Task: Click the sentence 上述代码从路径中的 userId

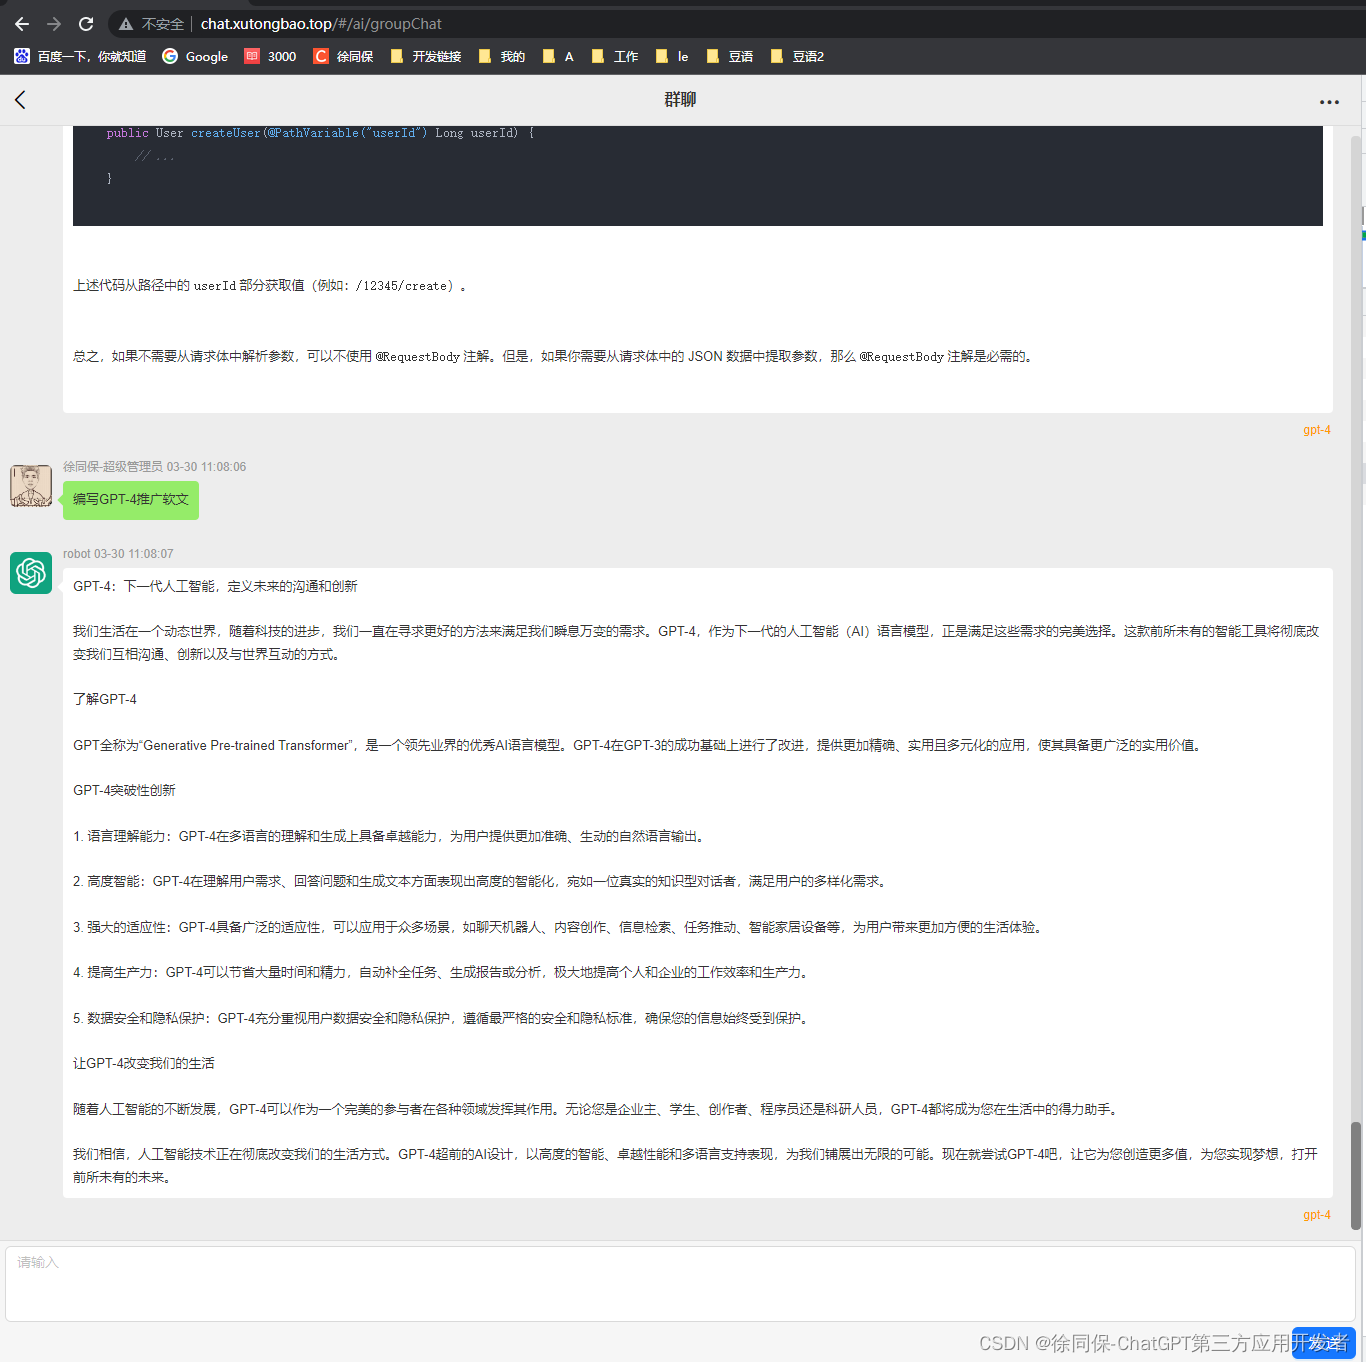Action: 270,285
